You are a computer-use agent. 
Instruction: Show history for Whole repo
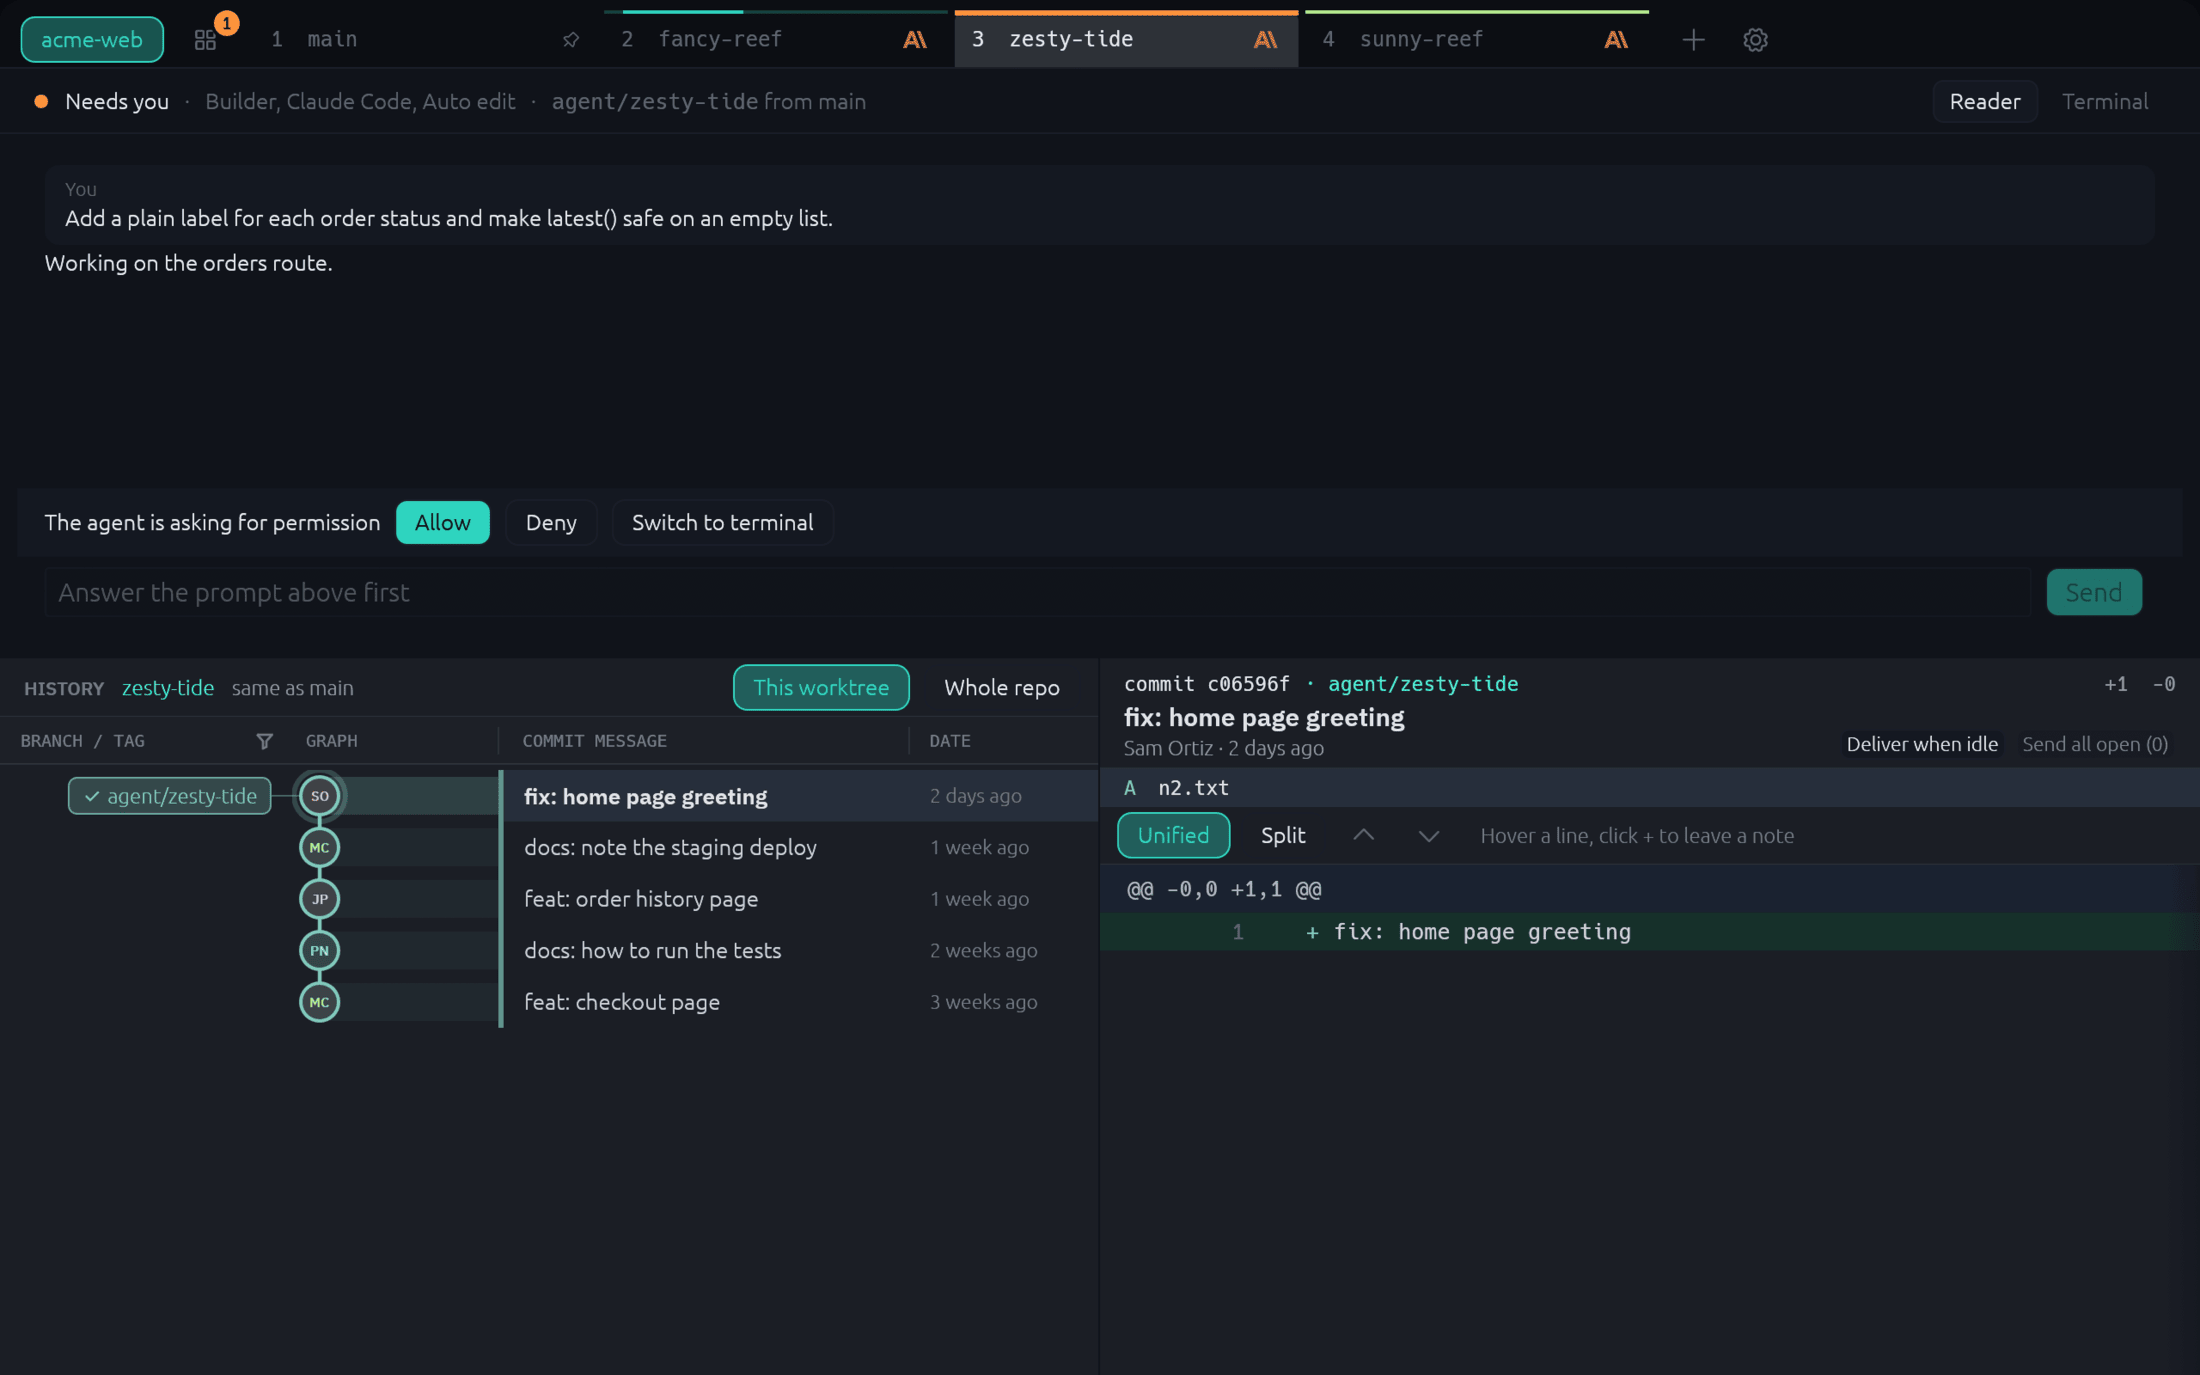1002,687
